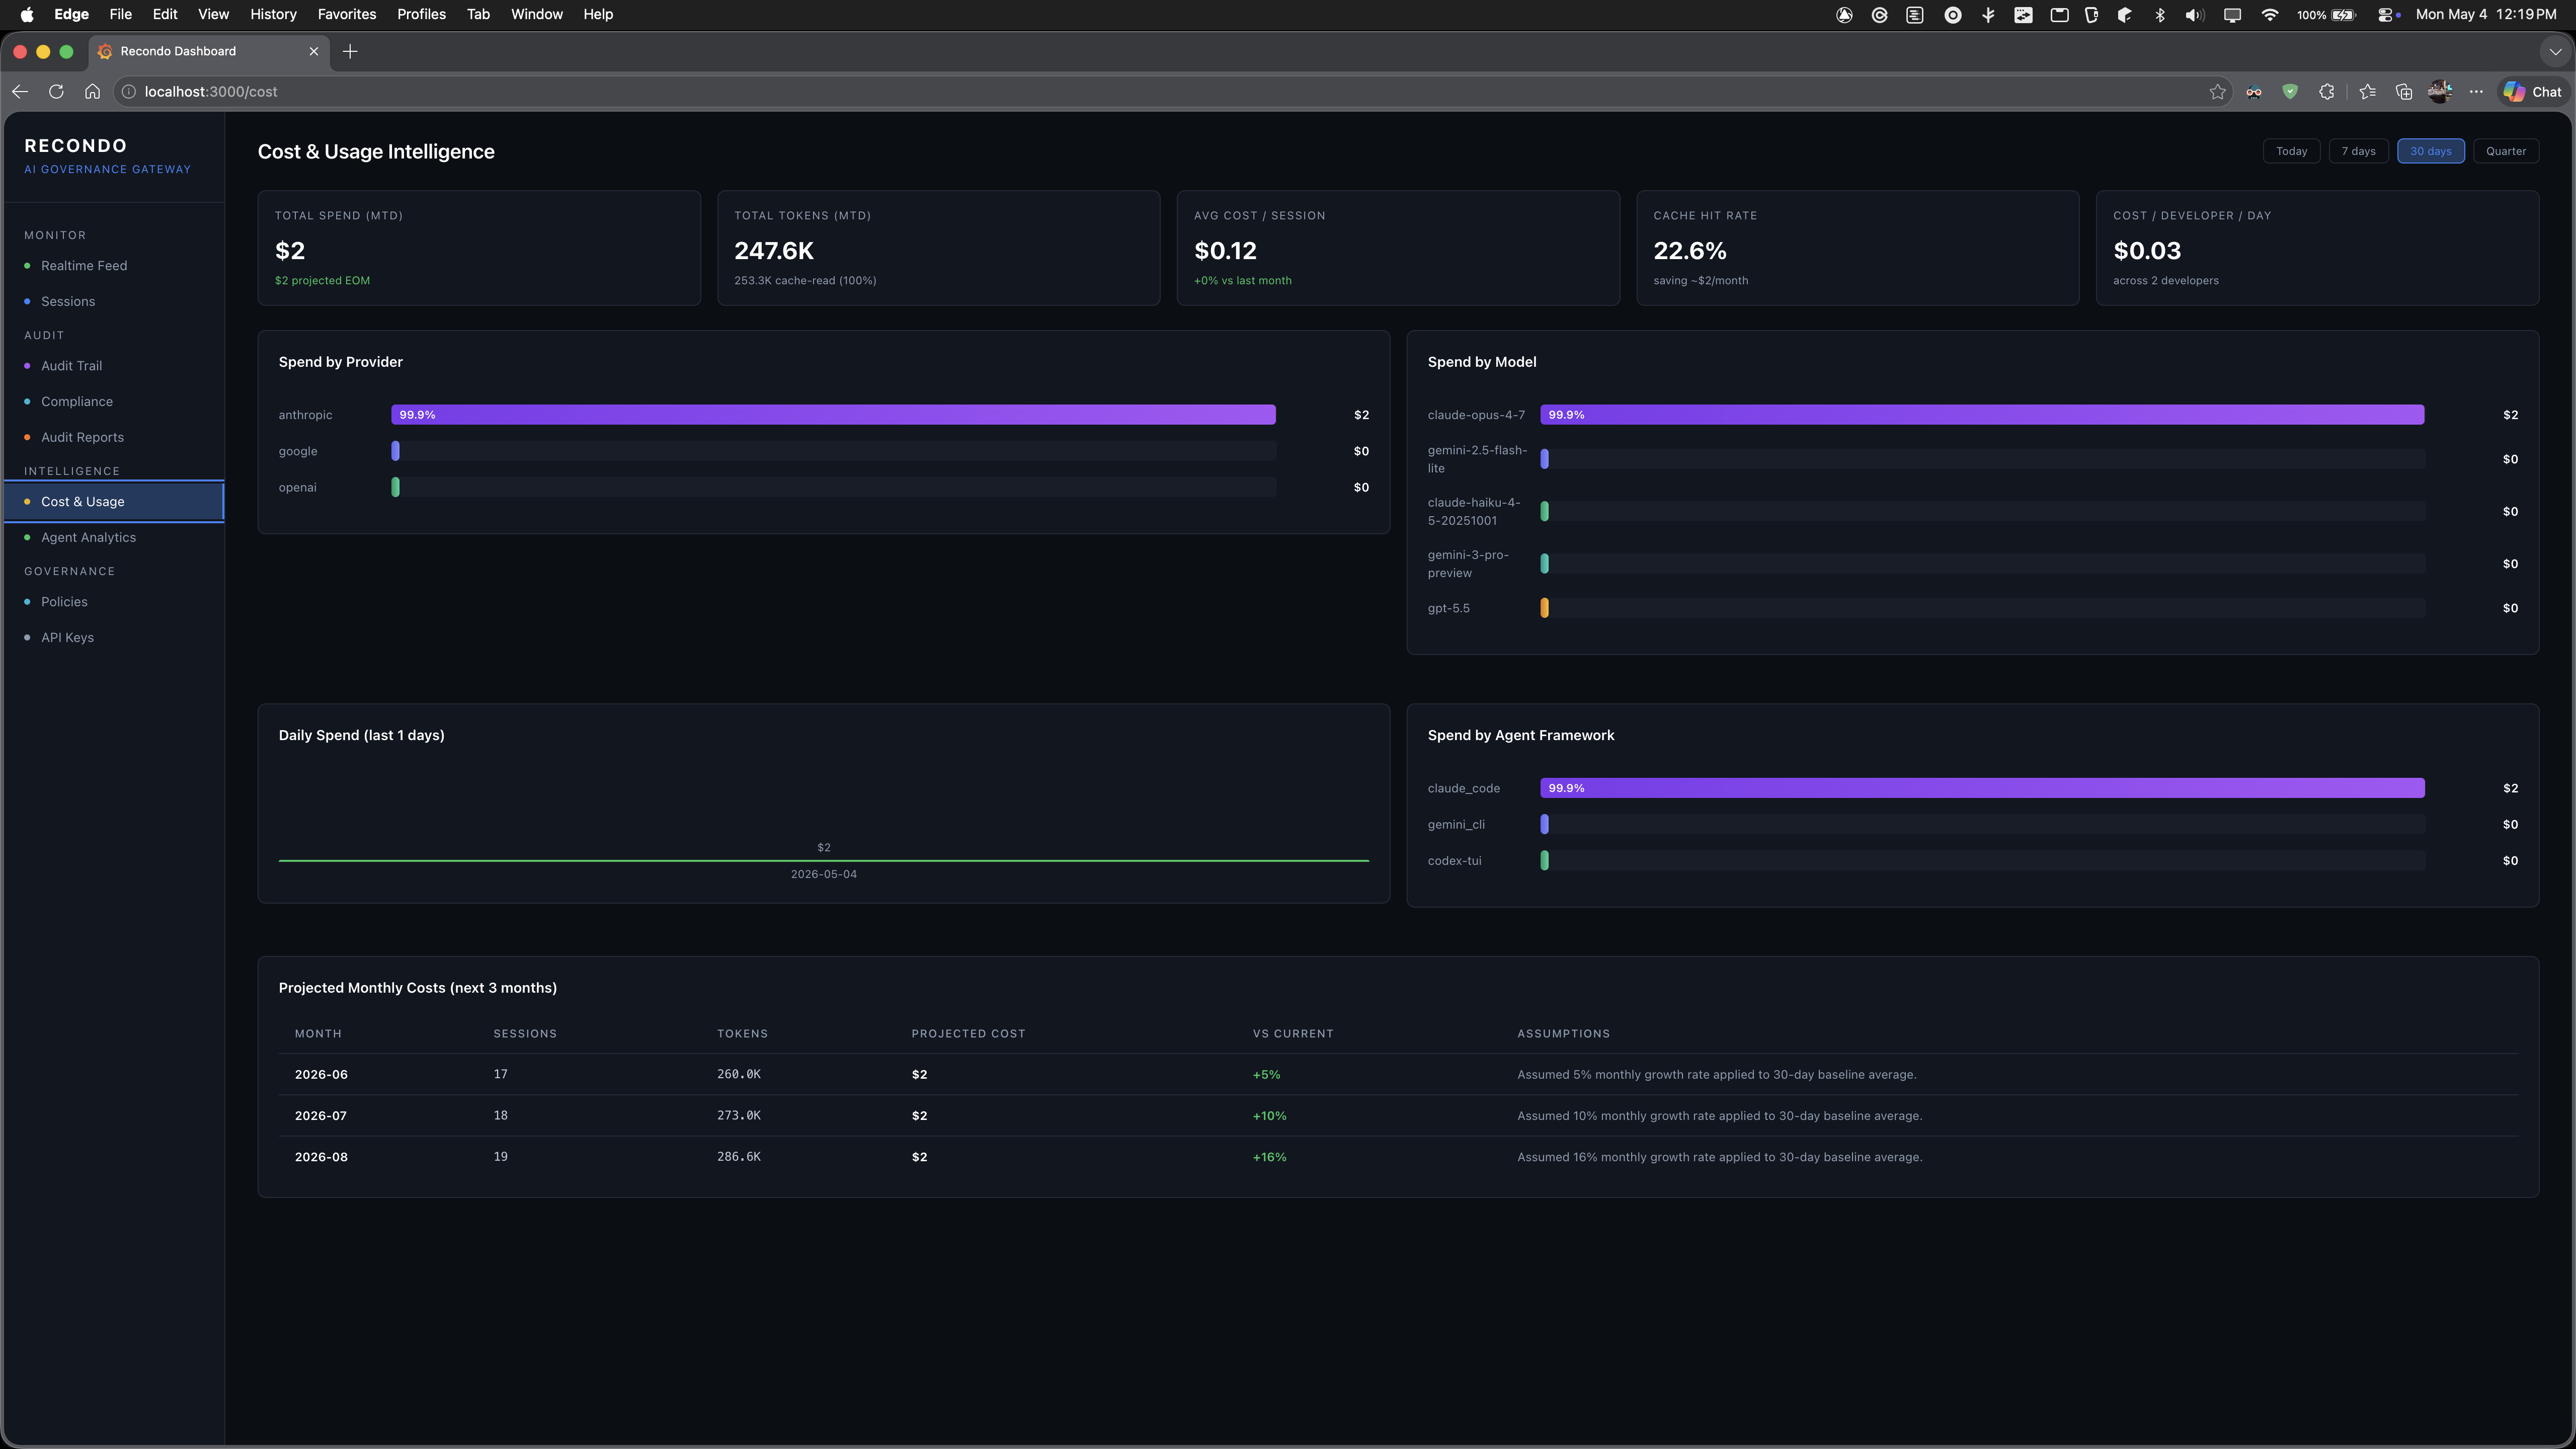Click the gpt-5.5 model label

[x=1448, y=608]
